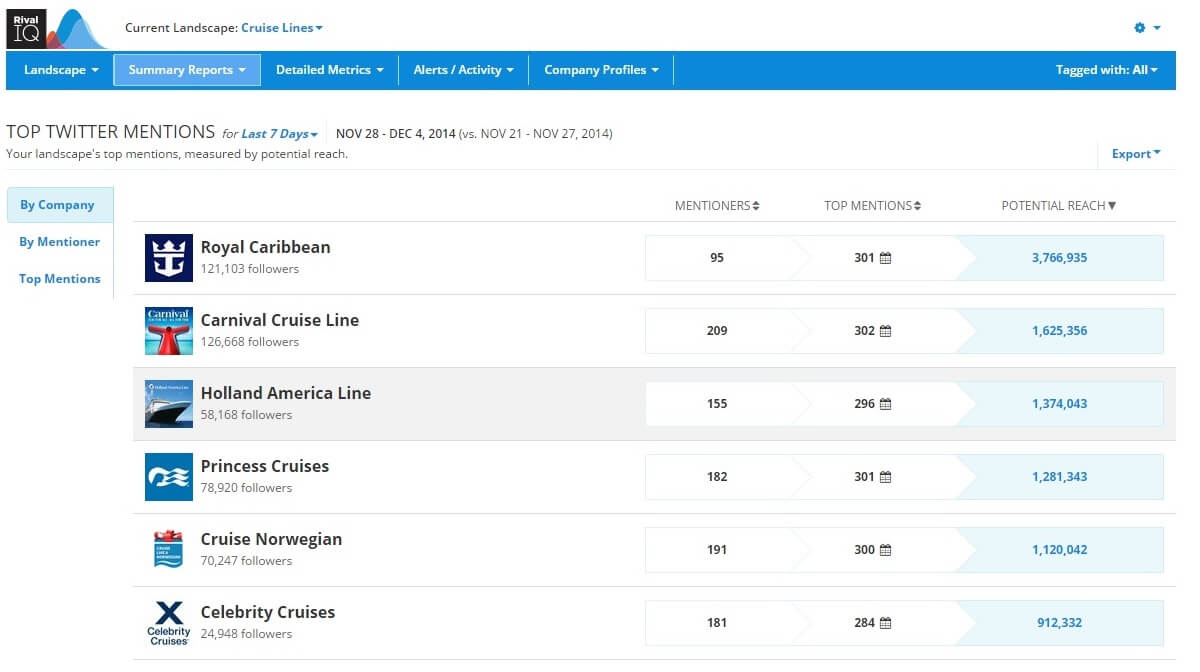Click Holland America mentioners count 155

(717, 404)
